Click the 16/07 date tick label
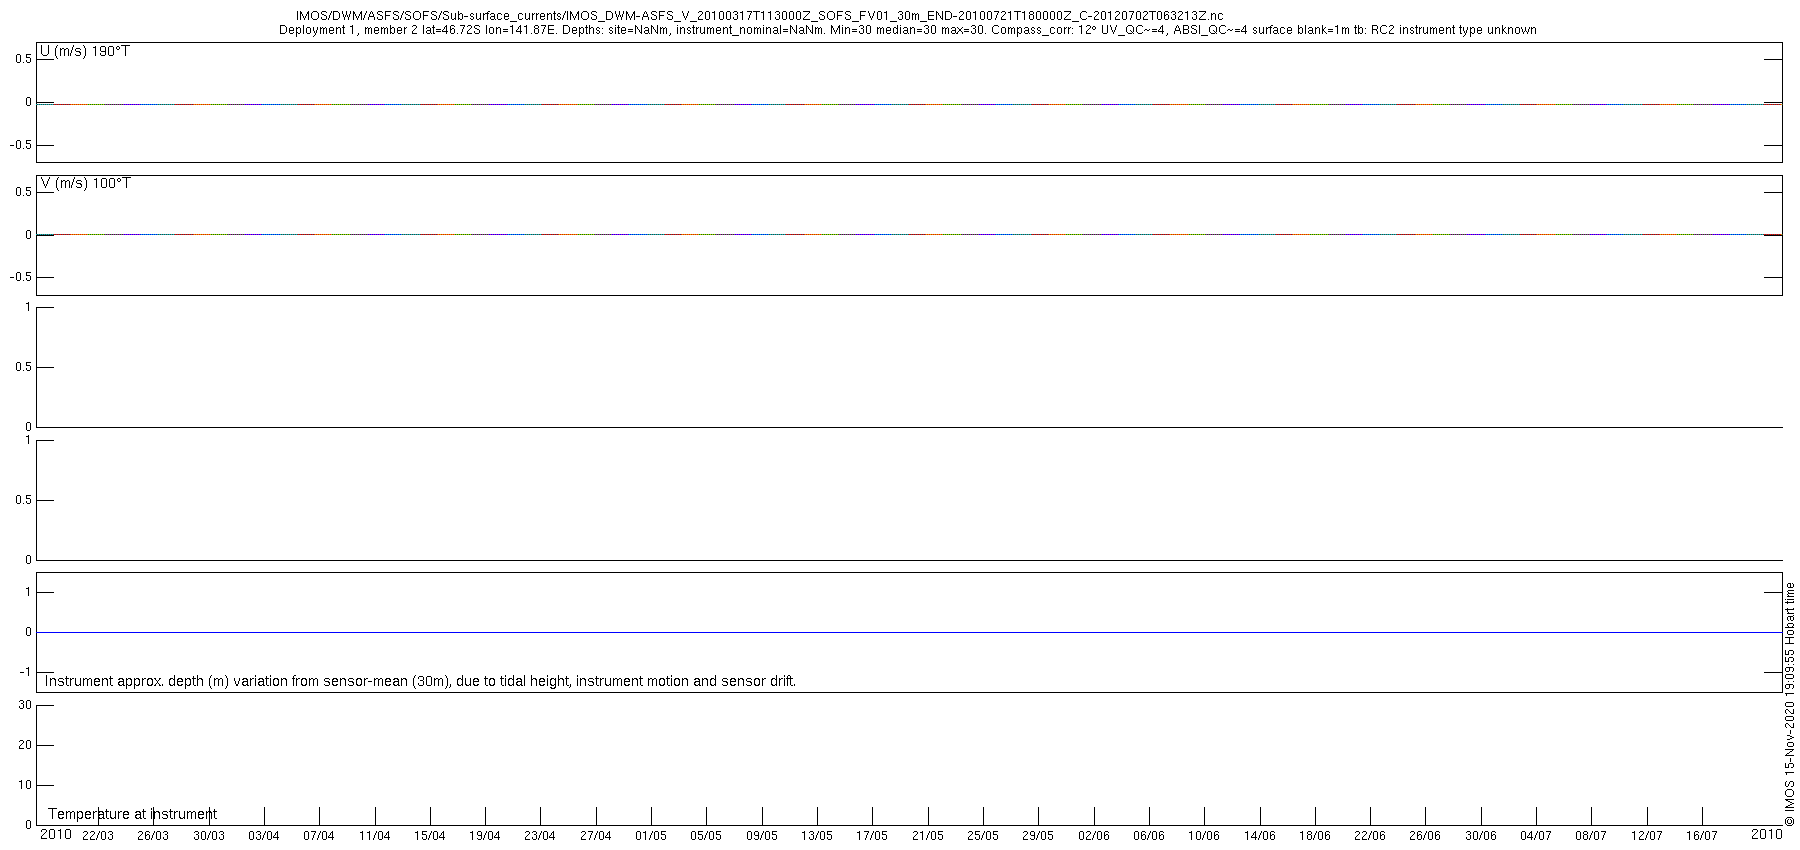This screenshot has height=850, width=1800. click(x=1702, y=836)
